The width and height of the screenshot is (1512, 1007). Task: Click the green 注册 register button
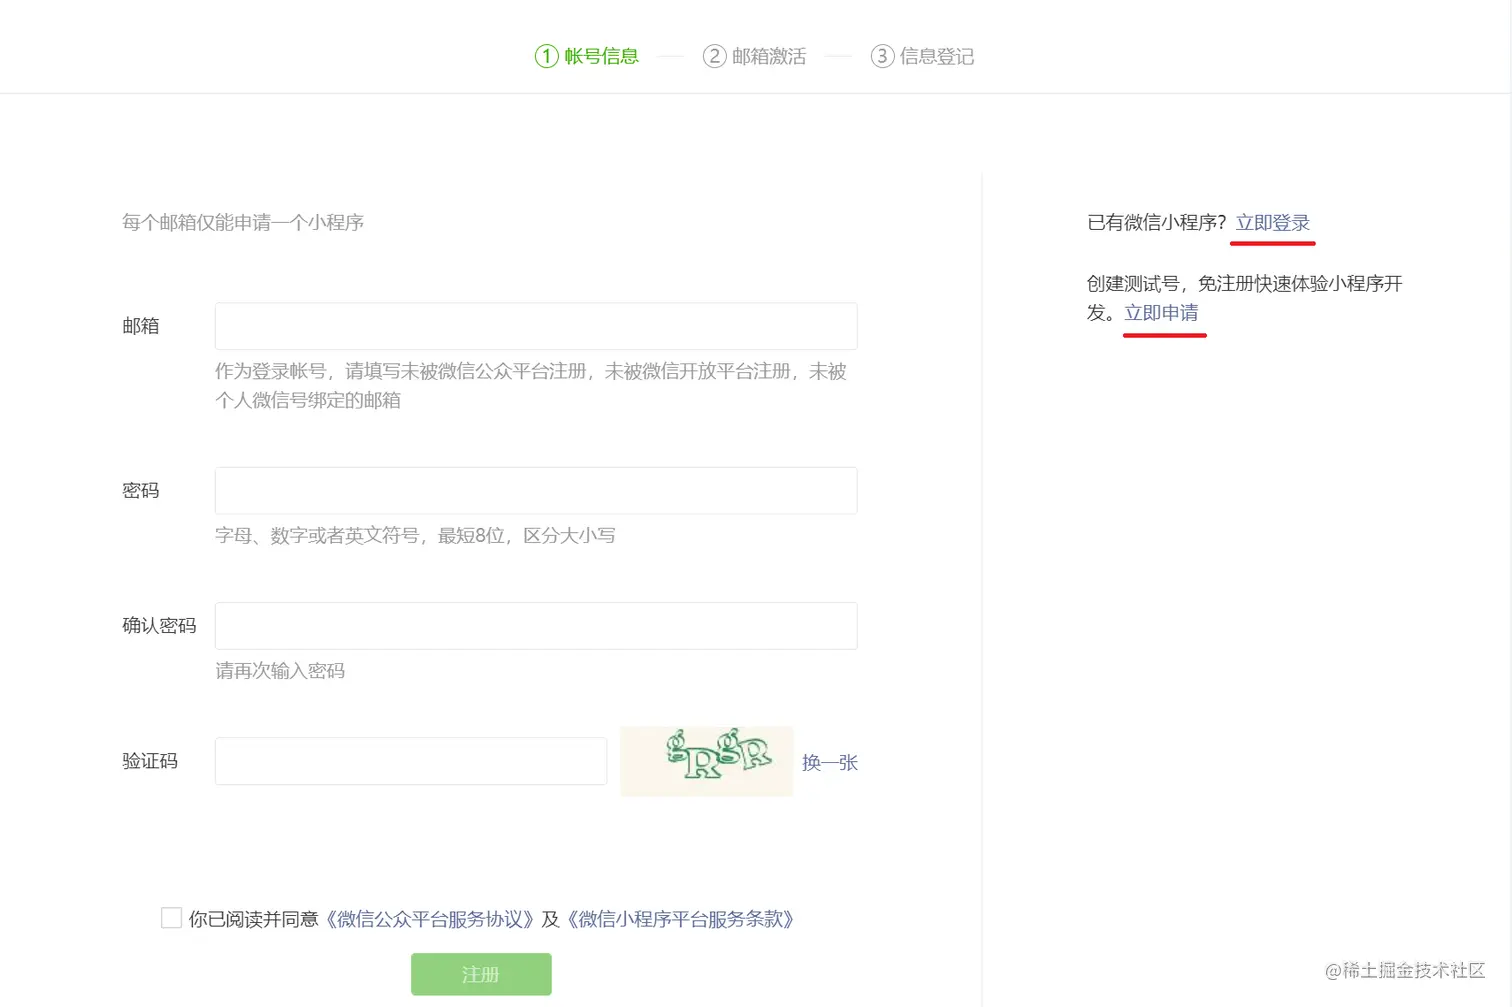pos(481,974)
